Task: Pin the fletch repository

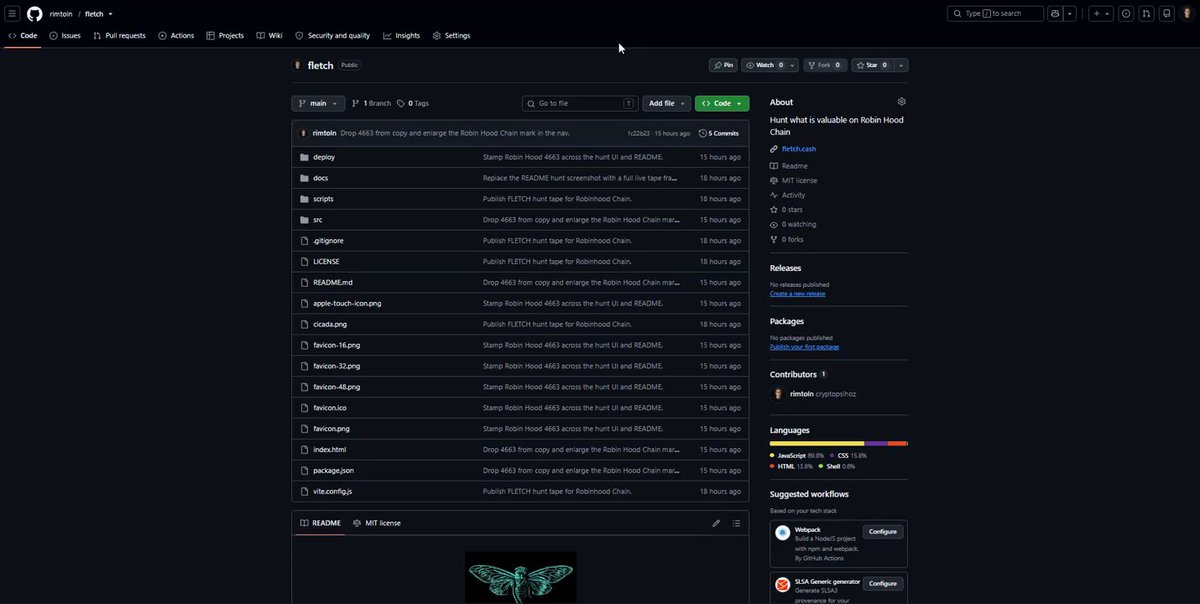Action: [x=723, y=65]
